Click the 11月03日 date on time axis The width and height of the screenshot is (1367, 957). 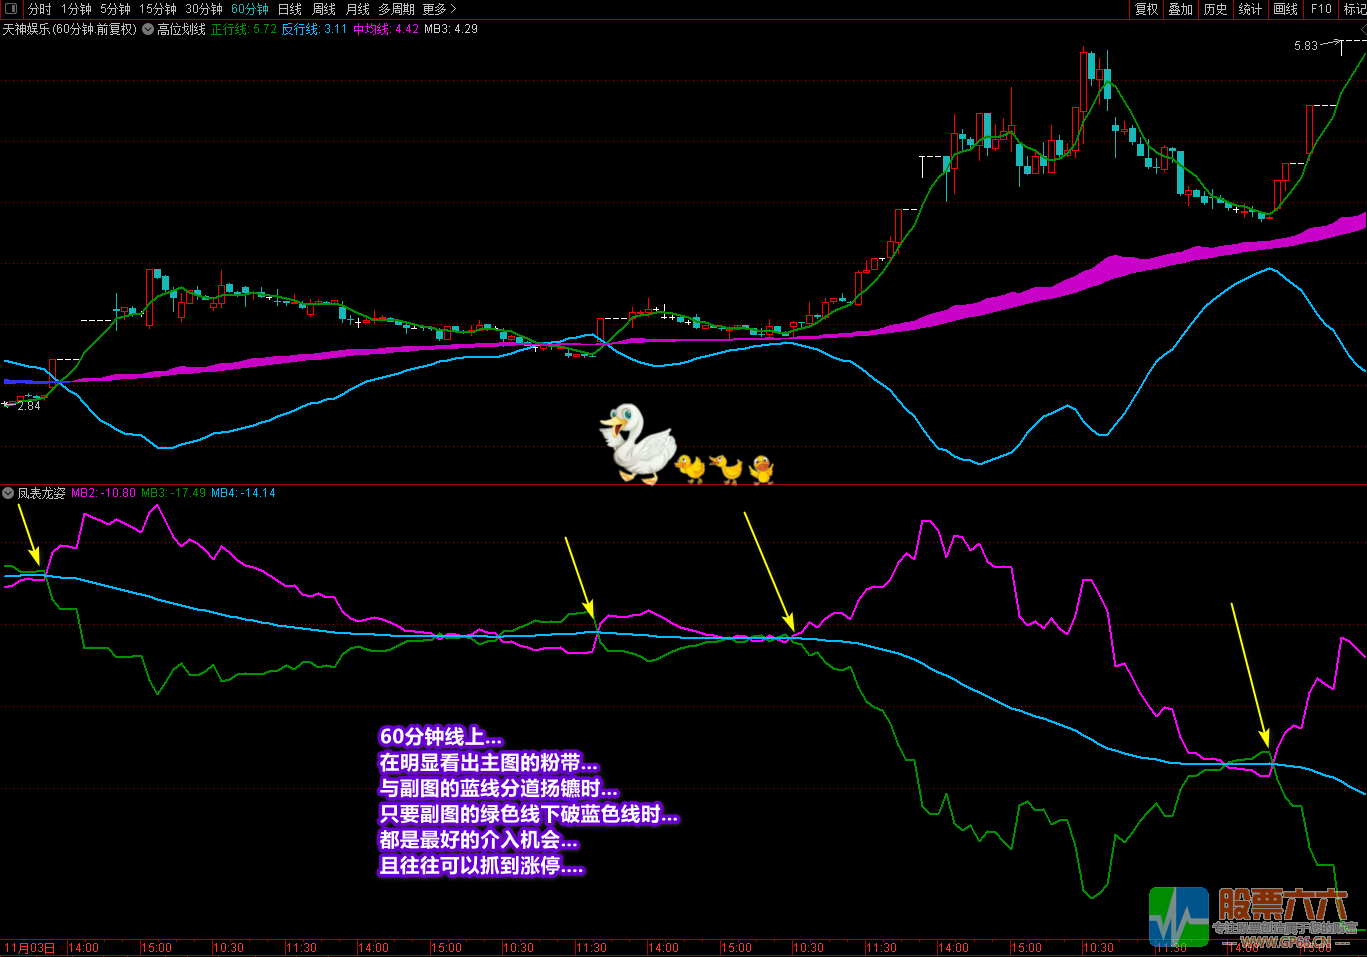click(29, 947)
